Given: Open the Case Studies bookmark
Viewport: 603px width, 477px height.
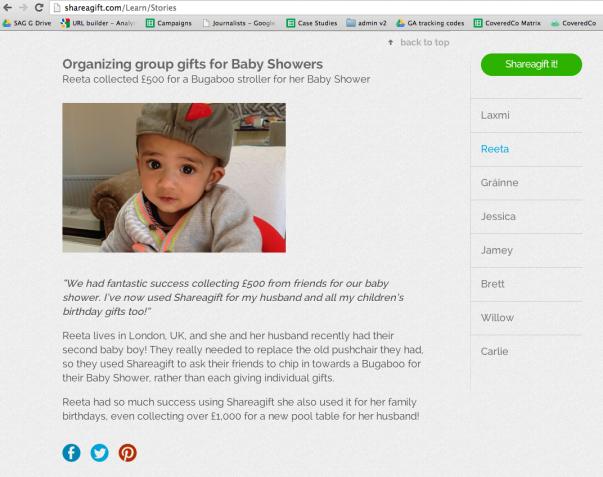Looking at the screenshot, I should pyautogui.click(x=312, y=23).
